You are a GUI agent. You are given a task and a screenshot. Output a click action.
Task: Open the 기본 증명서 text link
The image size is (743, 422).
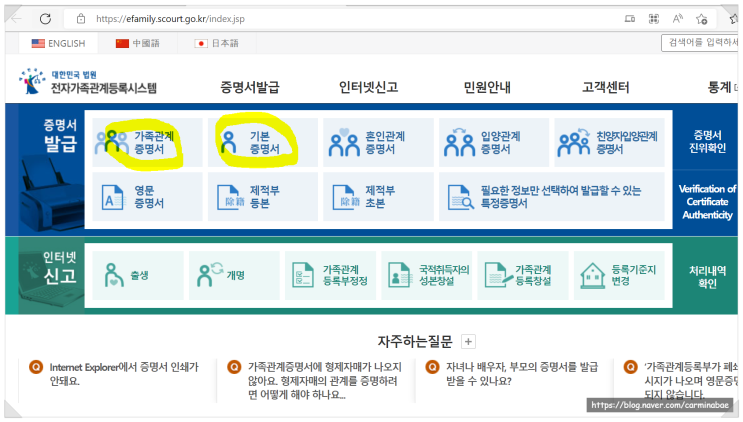click(265, 143)
